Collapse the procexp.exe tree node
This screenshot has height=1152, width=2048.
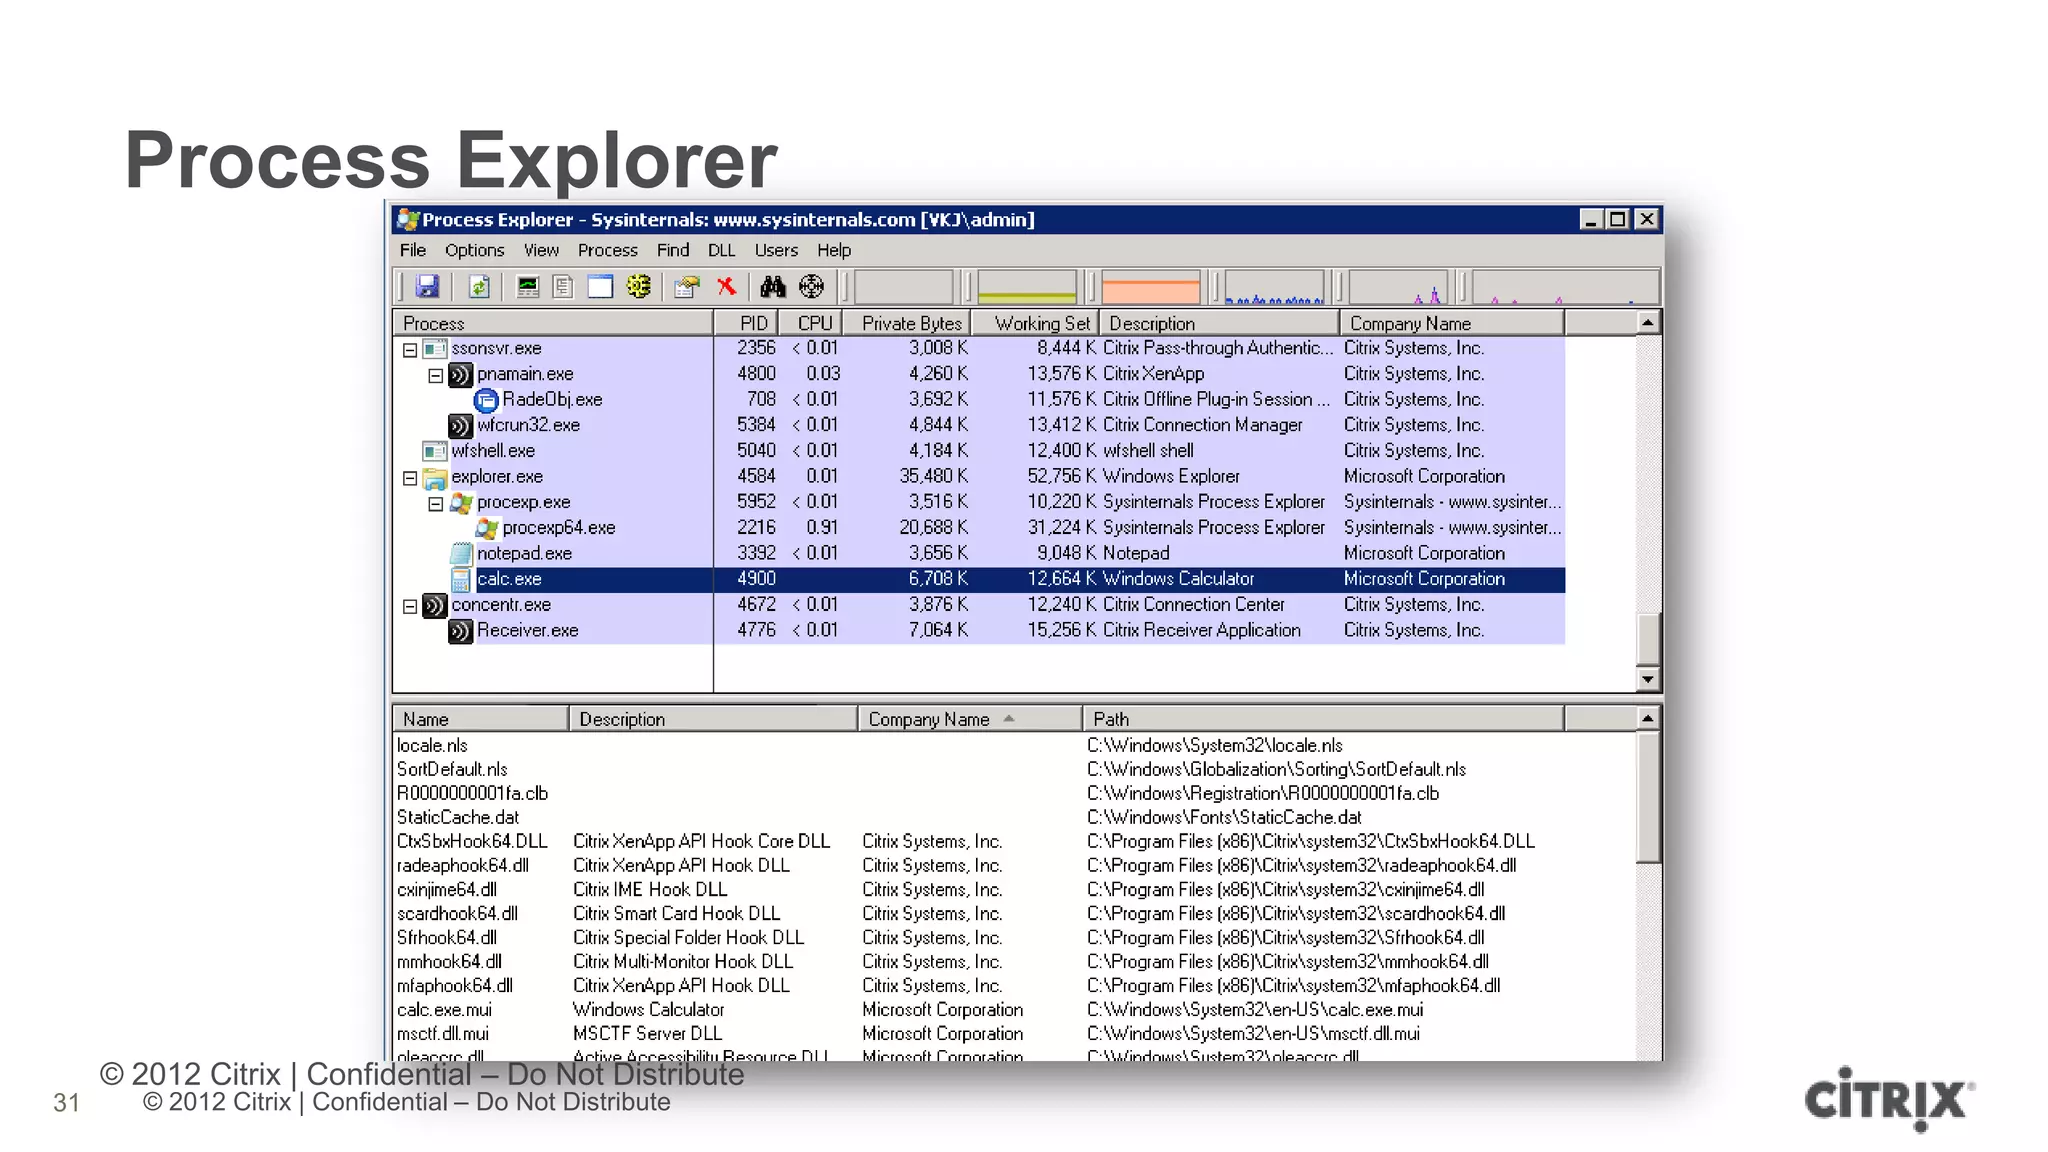click(x=435, y=504)
